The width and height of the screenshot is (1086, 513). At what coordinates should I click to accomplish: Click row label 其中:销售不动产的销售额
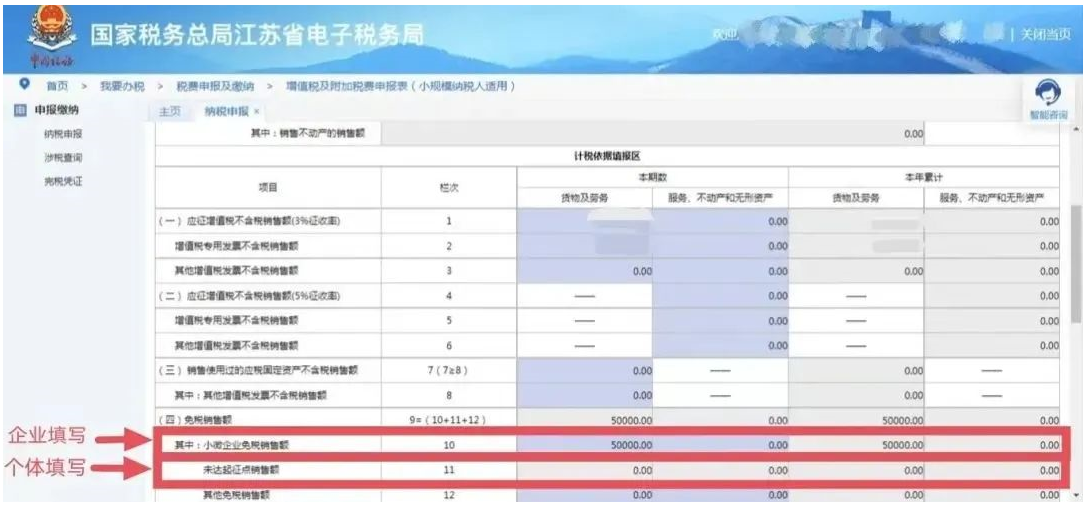[308, 134]
